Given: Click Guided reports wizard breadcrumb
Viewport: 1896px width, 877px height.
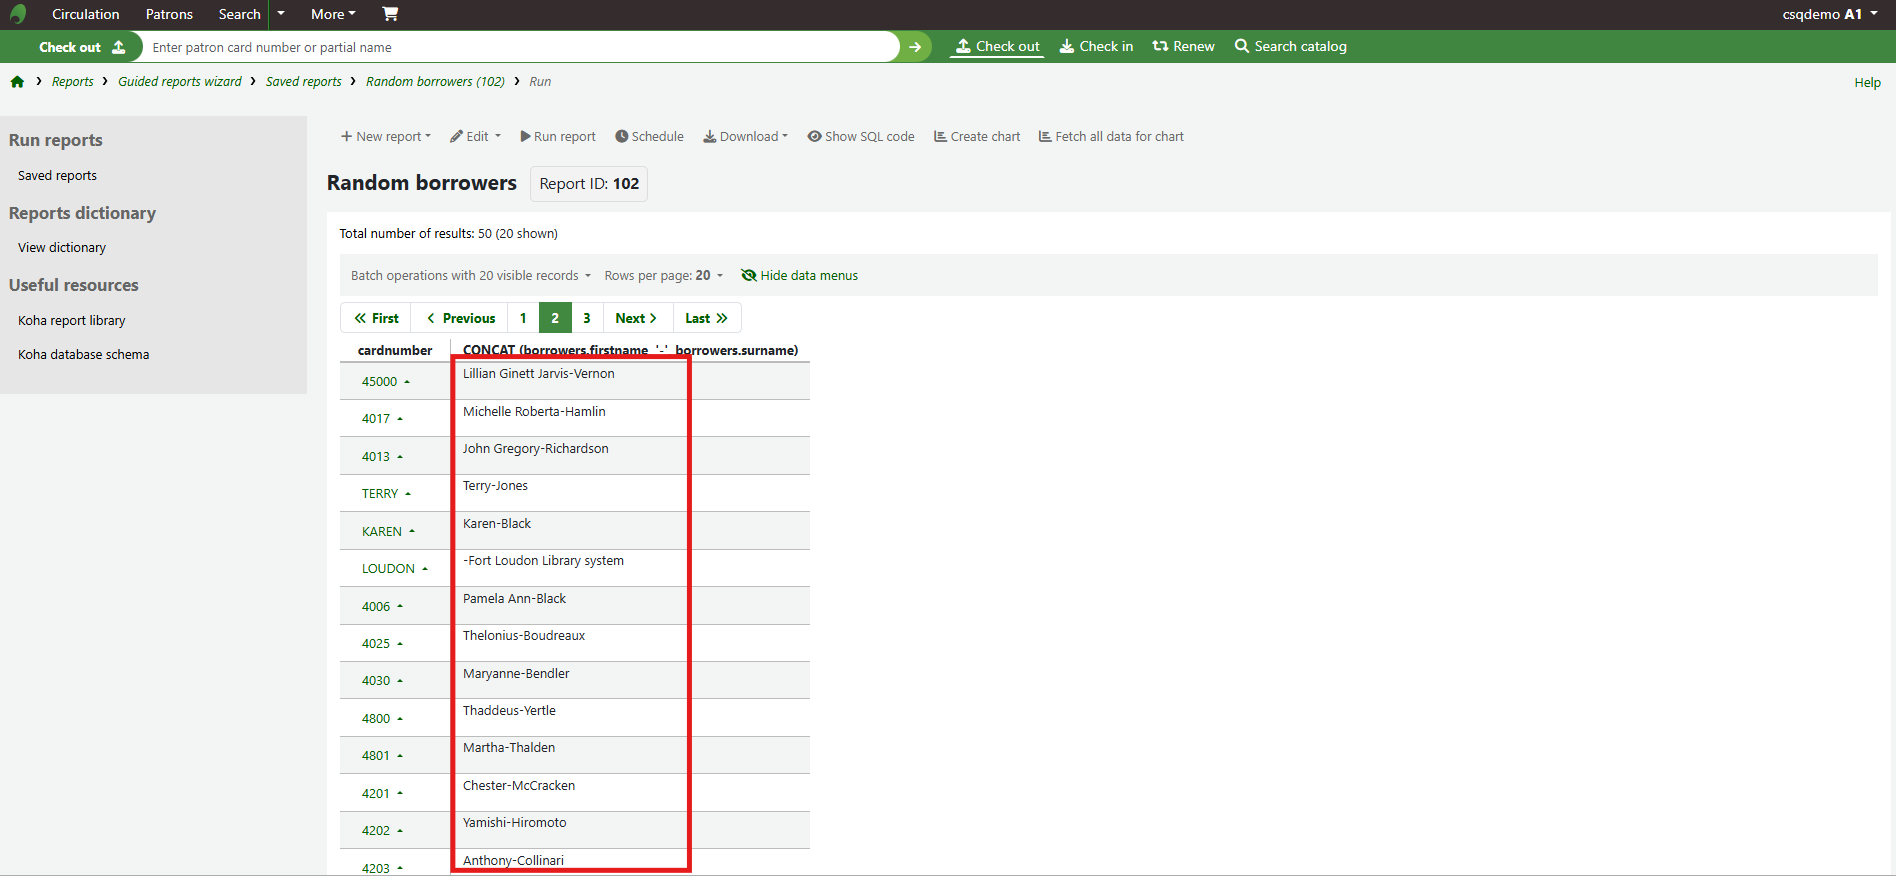Looking at the screenshot, I should point(180,82).
